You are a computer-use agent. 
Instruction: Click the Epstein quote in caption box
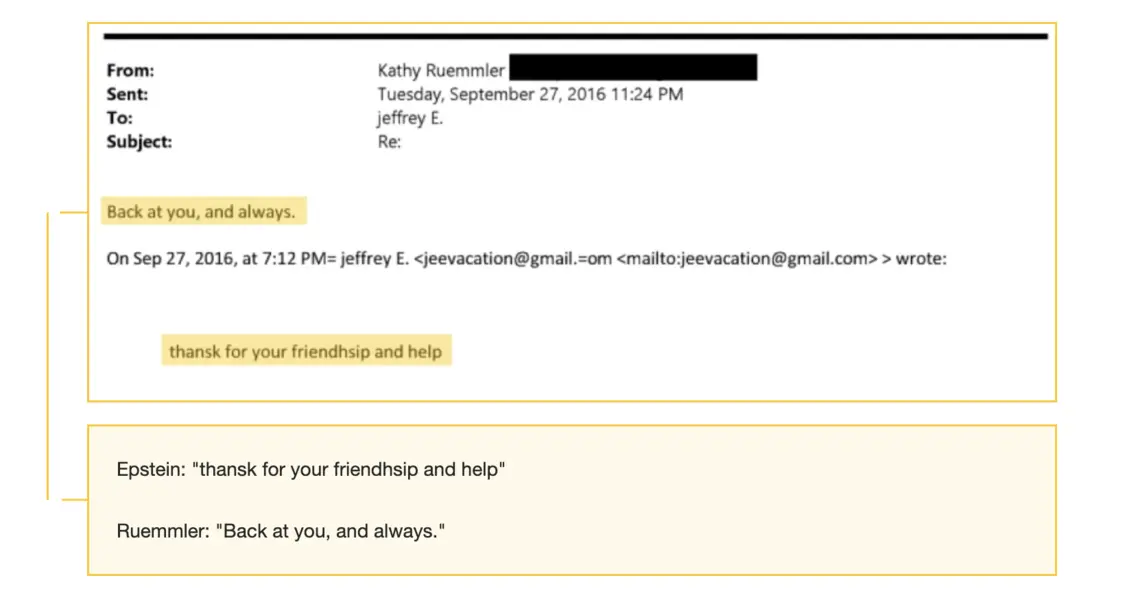(311, 470)
